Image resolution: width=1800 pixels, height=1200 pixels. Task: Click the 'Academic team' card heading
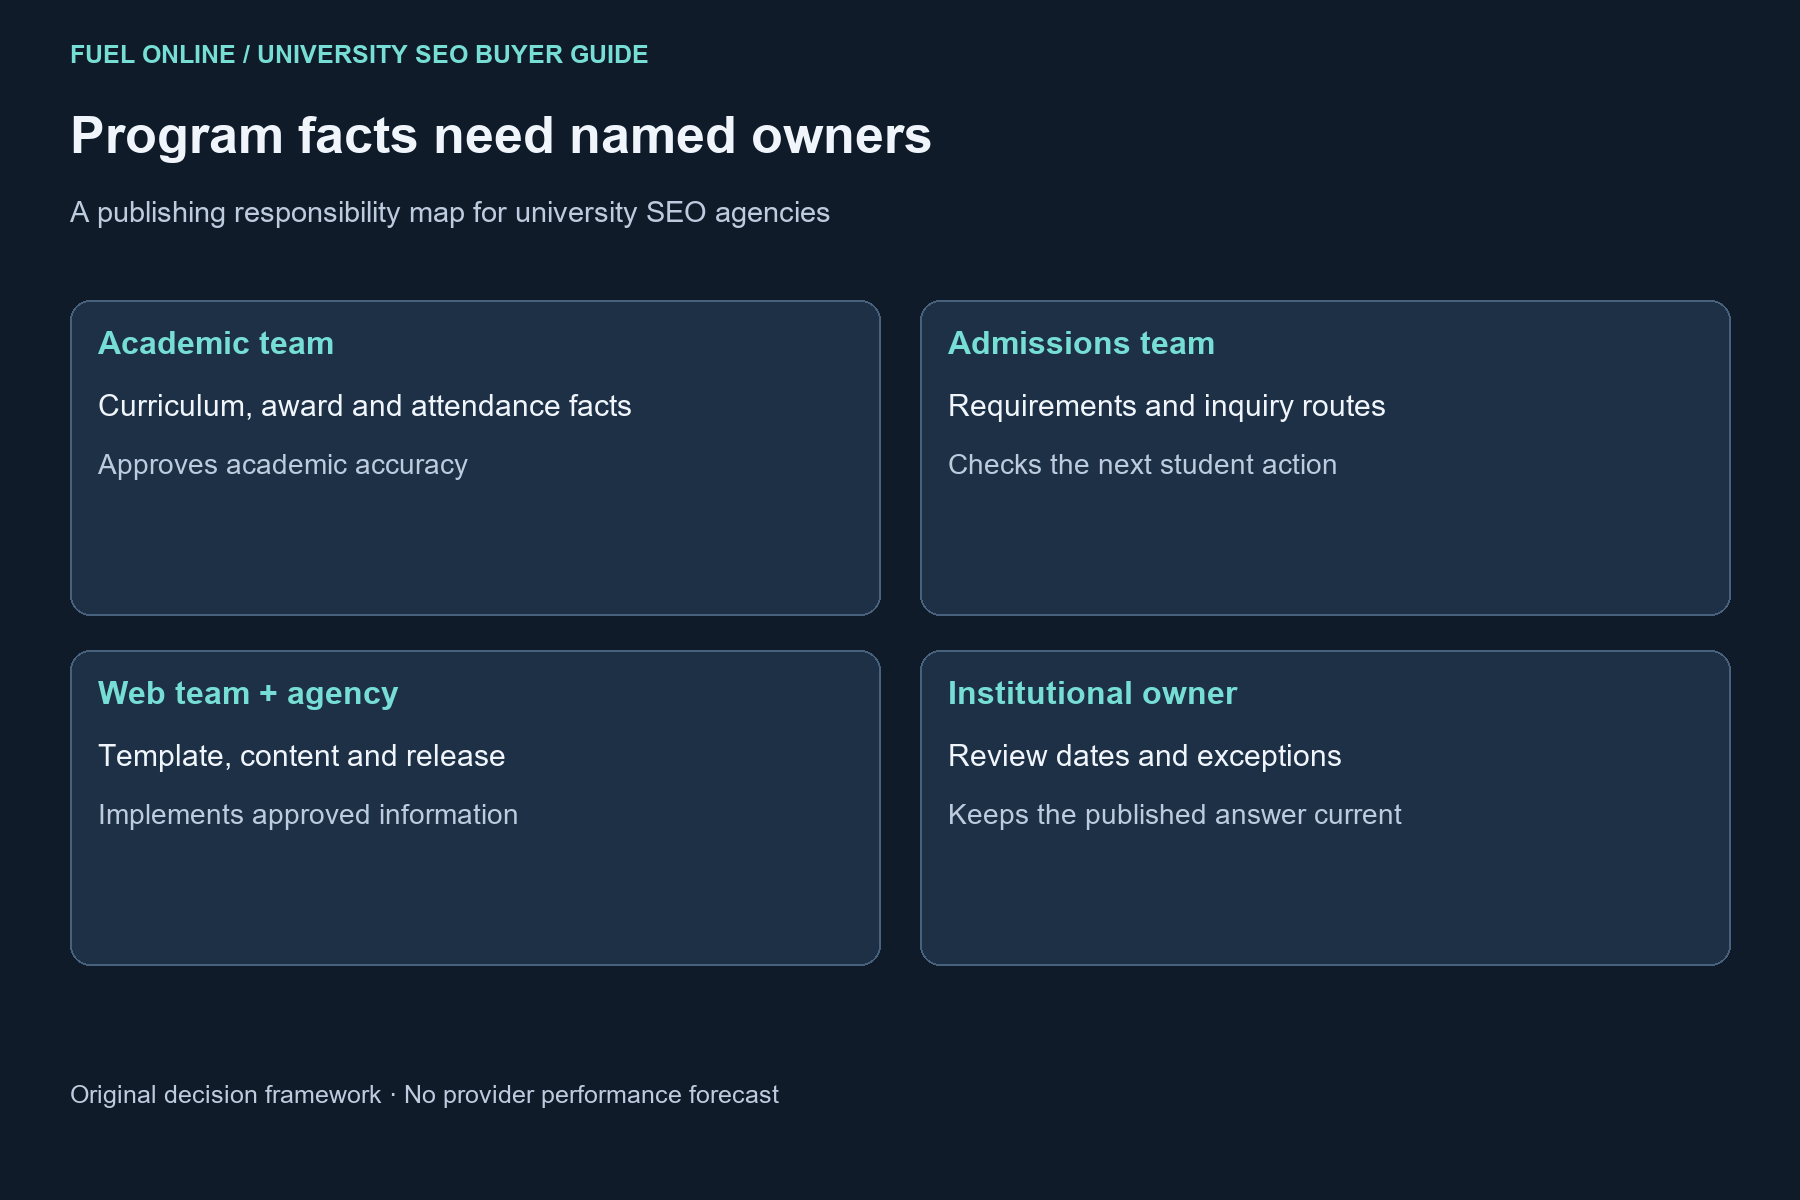[x=216, y=343]
